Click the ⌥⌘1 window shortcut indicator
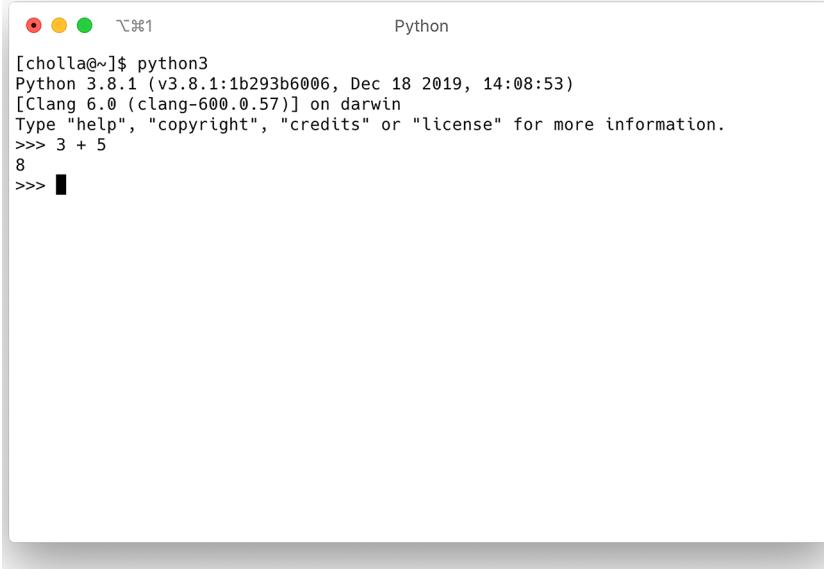 click(126, 25)
